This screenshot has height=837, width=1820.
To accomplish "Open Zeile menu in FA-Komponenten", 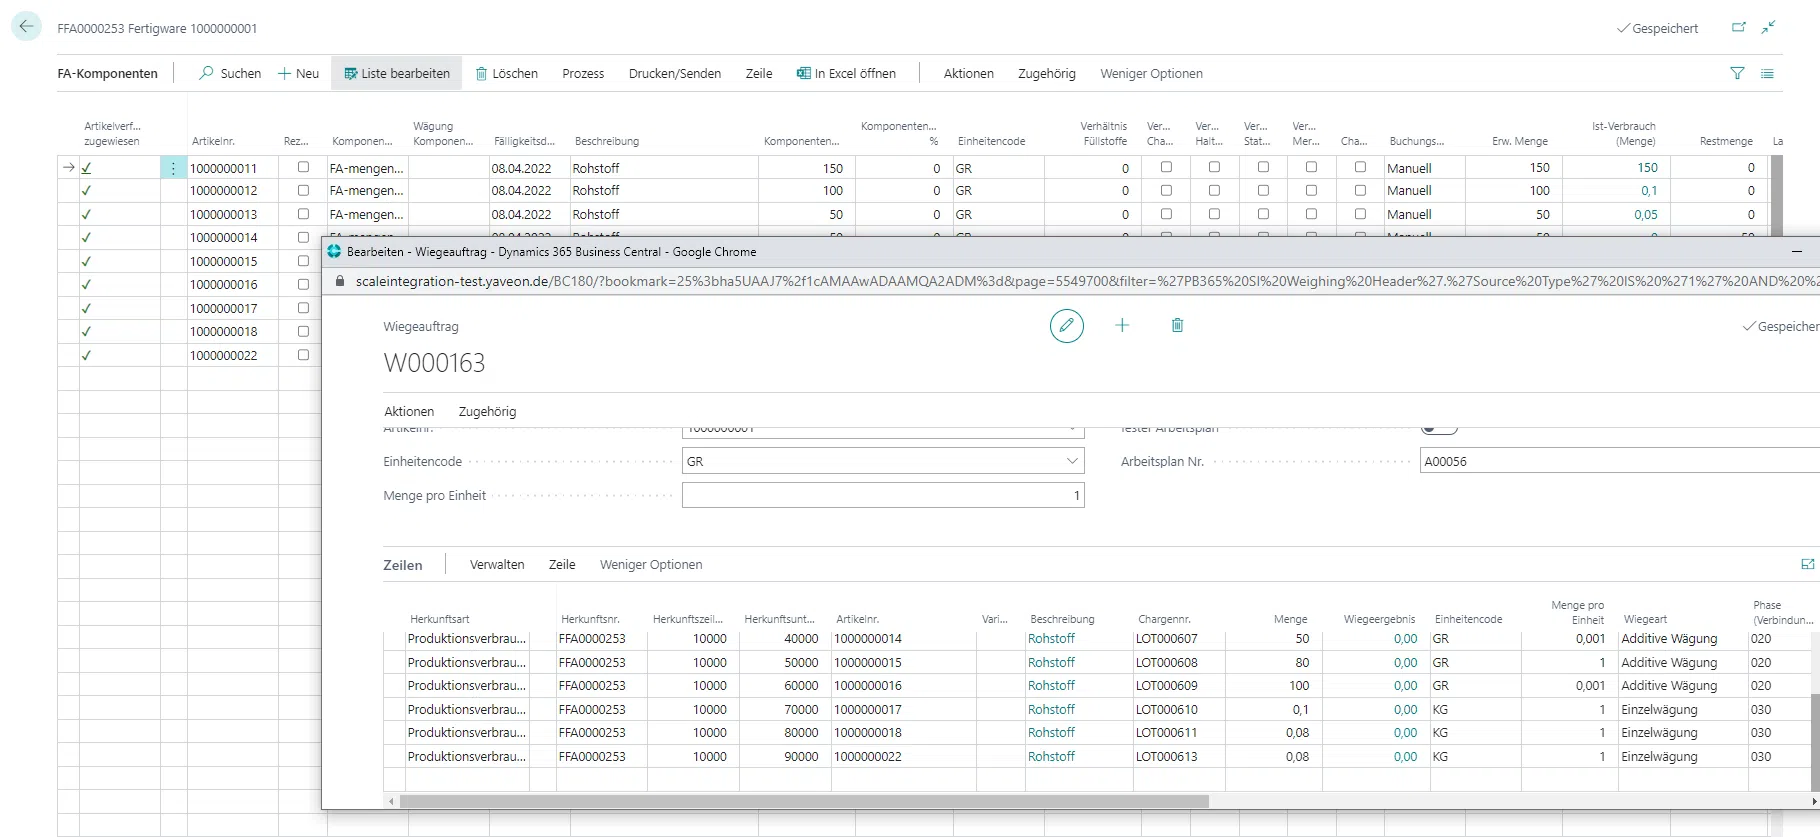I will [x=759, y=73].
